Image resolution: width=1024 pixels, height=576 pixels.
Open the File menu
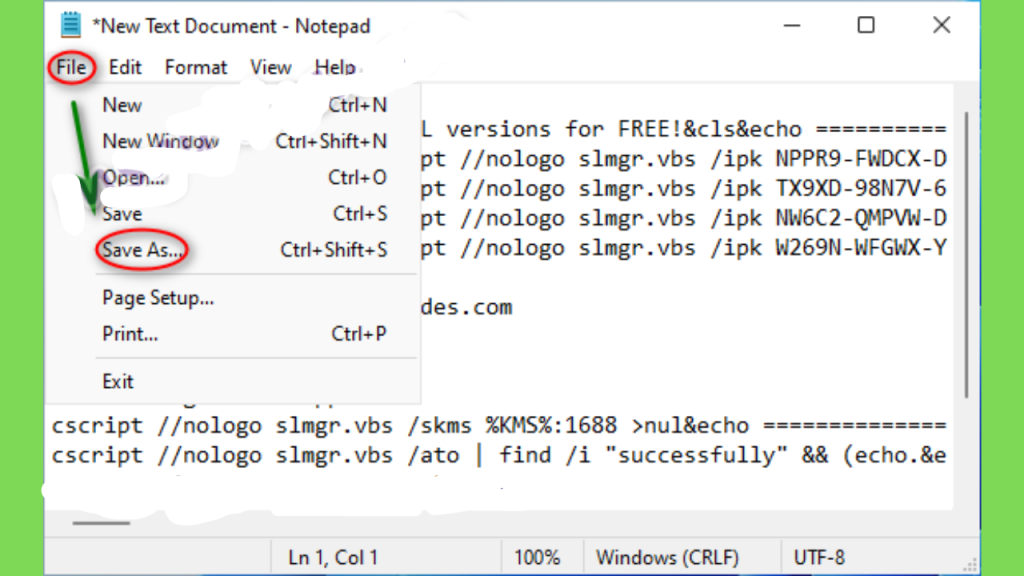pyautogui.click(x=71, y=67)
